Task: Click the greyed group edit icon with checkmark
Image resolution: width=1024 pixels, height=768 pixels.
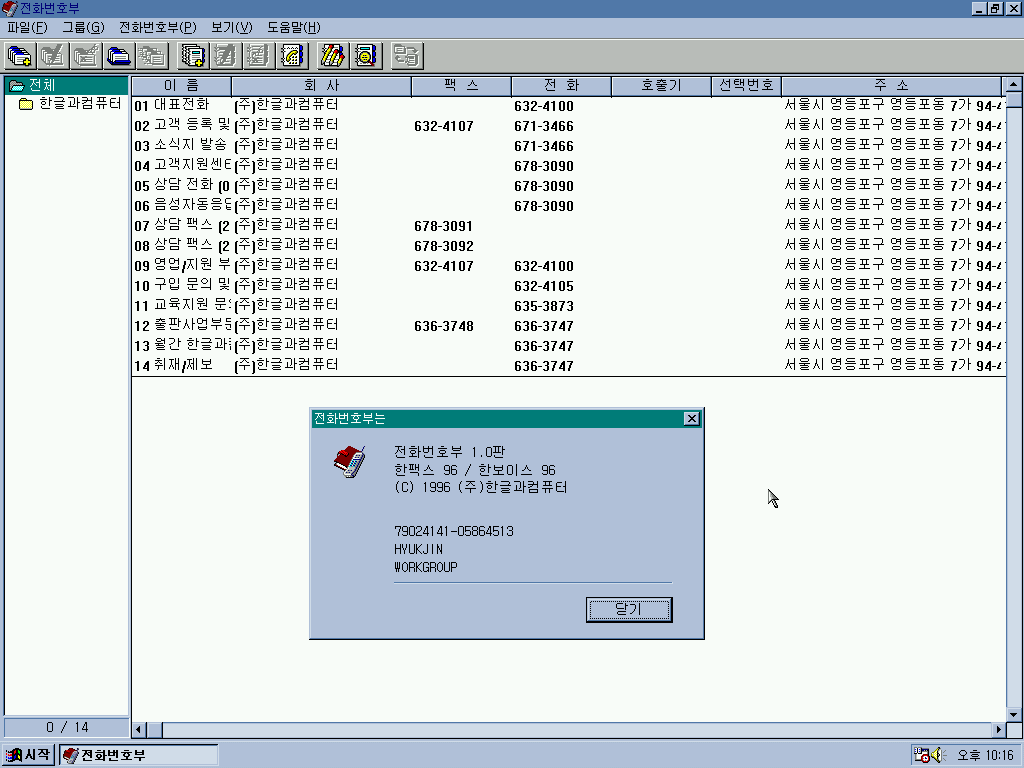Action: [x=53, y=56]
